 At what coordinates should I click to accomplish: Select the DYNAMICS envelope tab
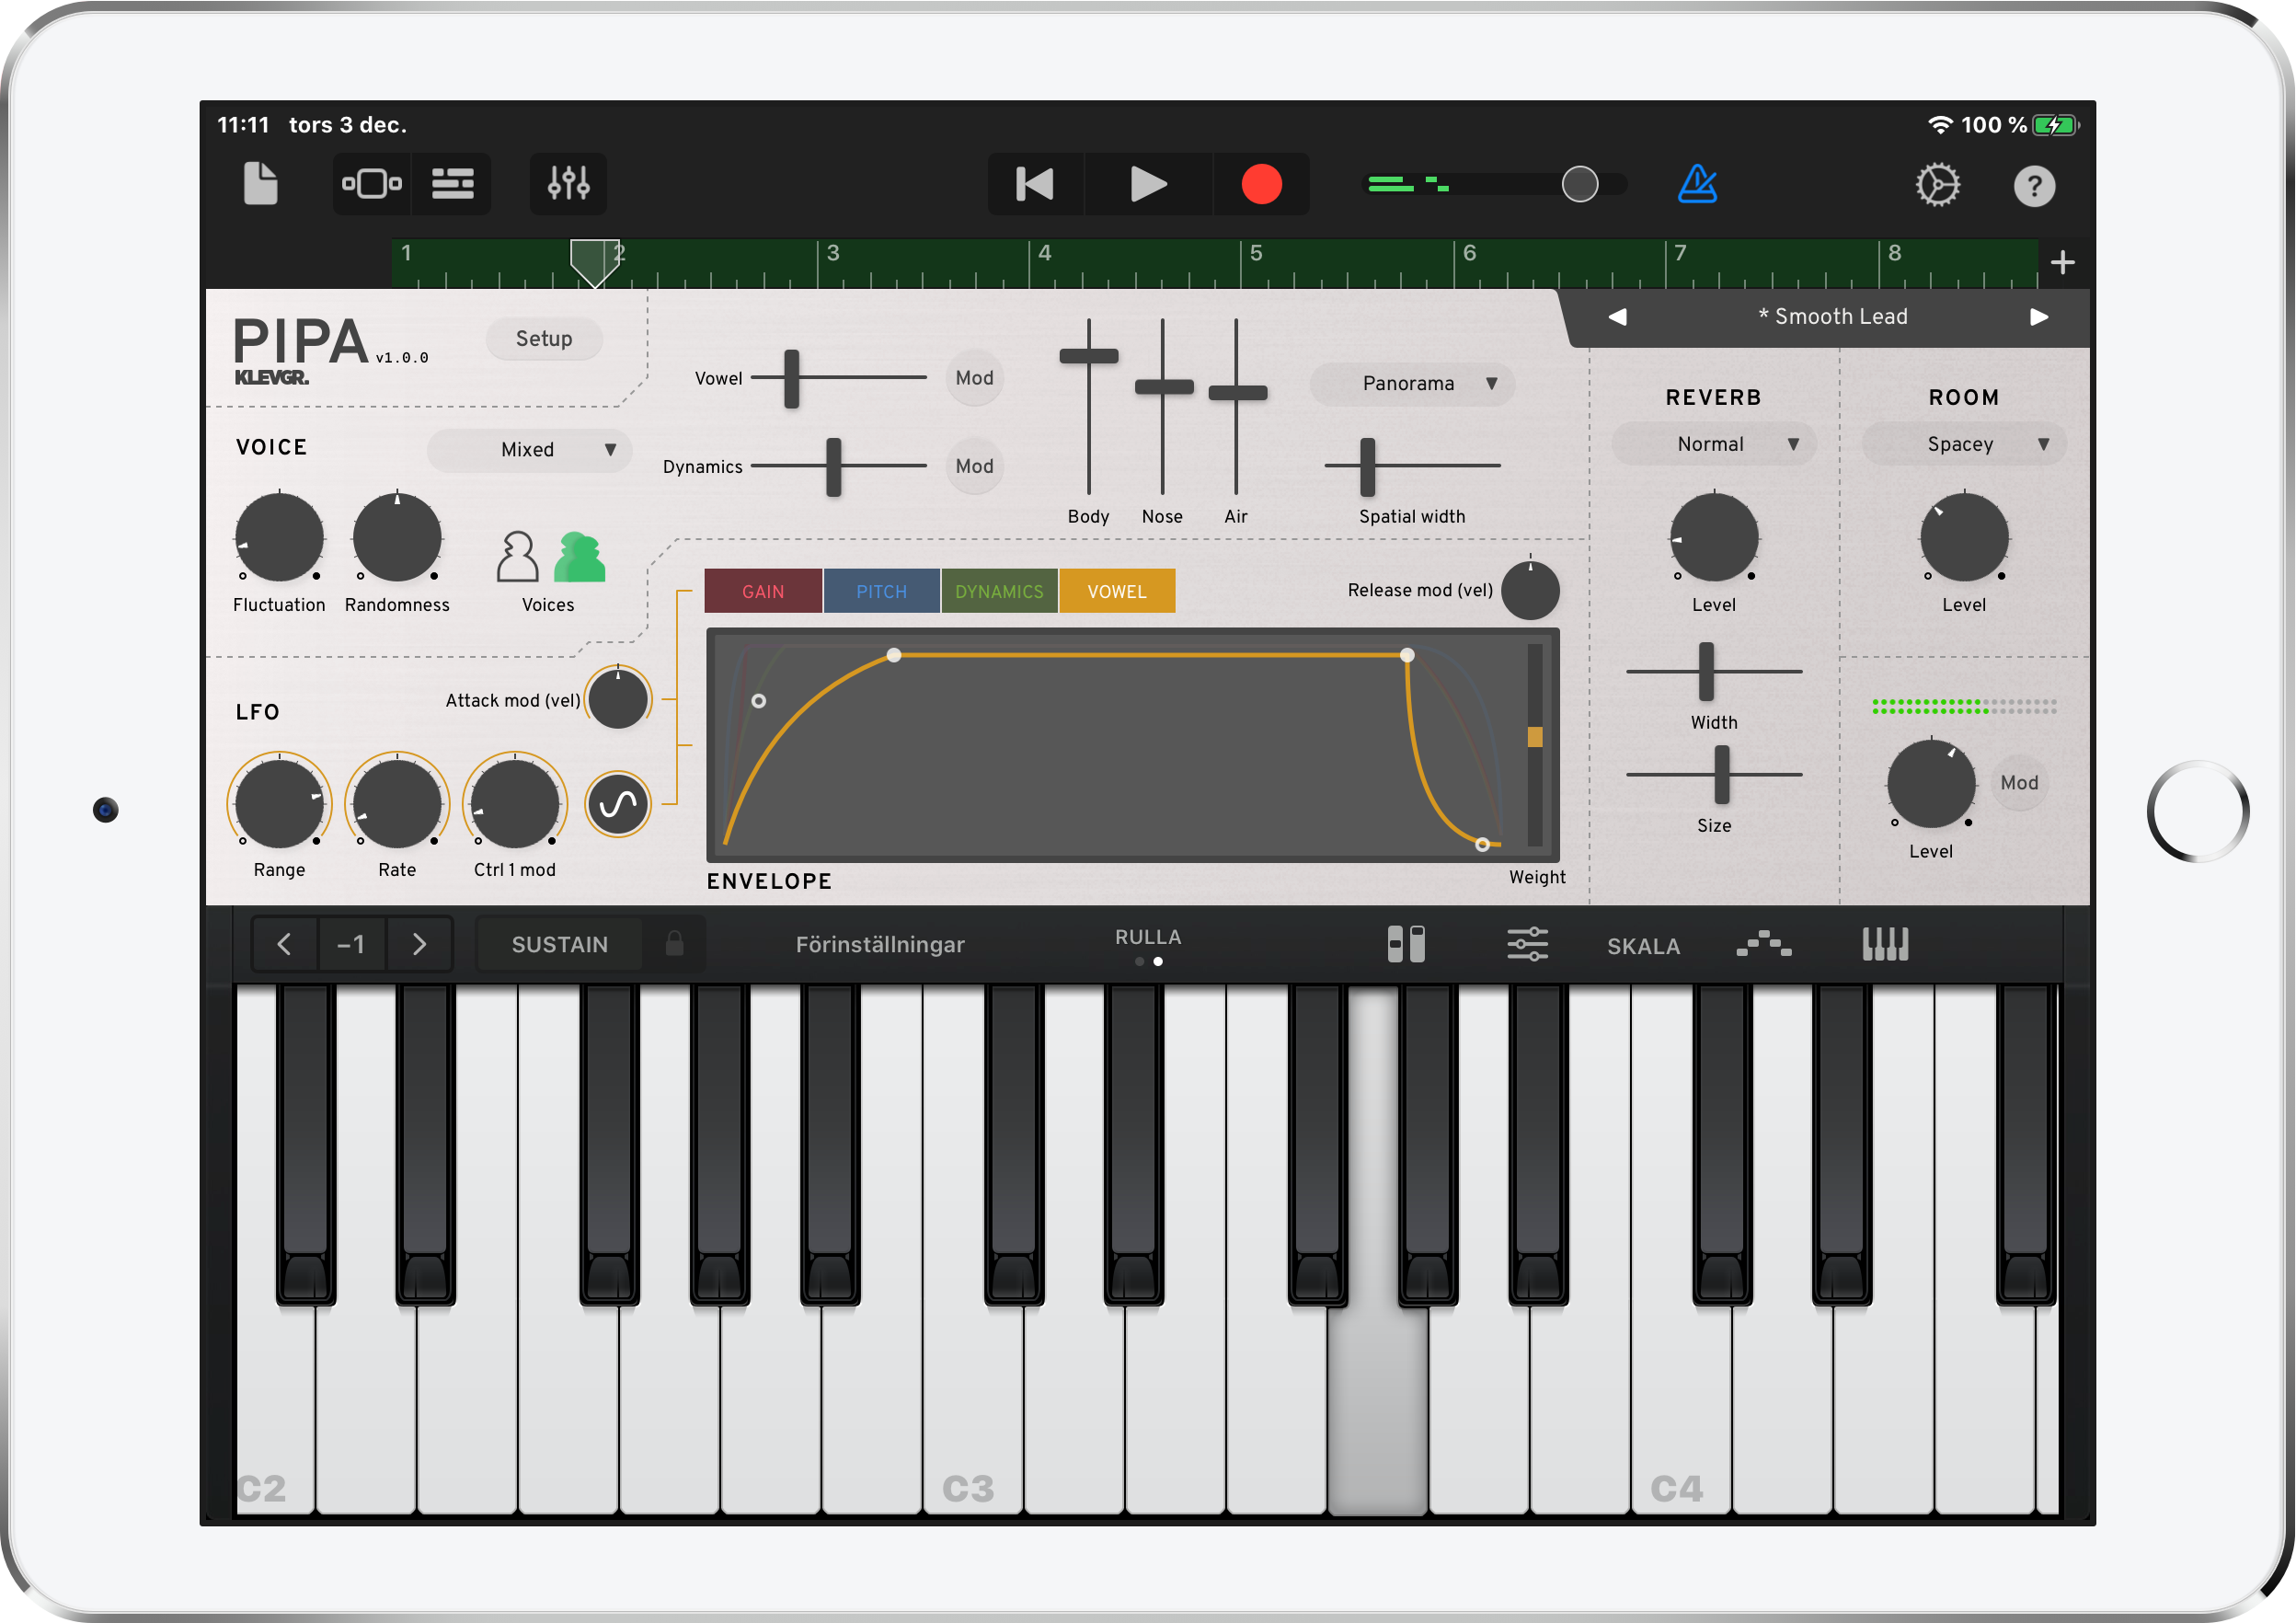point(999,591)
